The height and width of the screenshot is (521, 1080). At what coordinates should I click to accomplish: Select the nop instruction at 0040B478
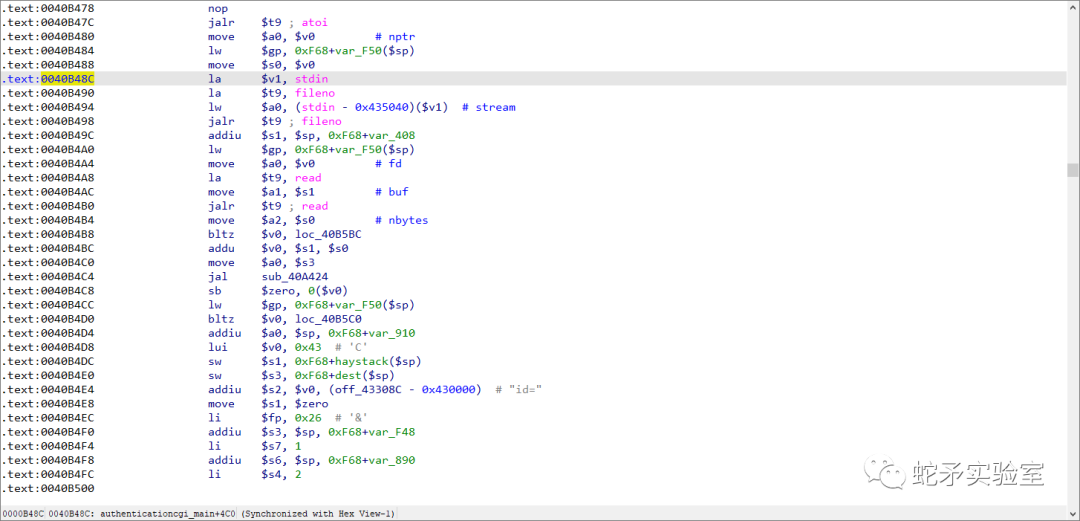(218, 8)
